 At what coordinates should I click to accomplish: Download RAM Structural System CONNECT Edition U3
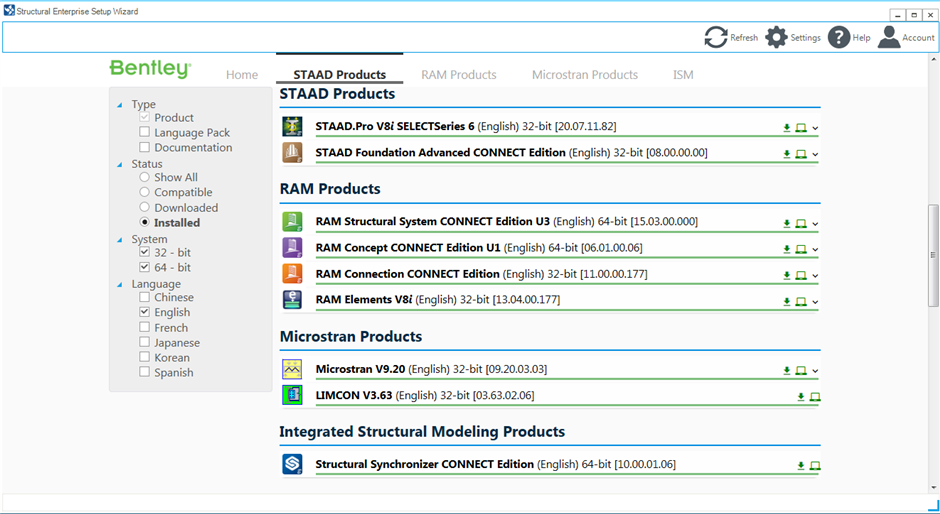click(x=787, y=224)
